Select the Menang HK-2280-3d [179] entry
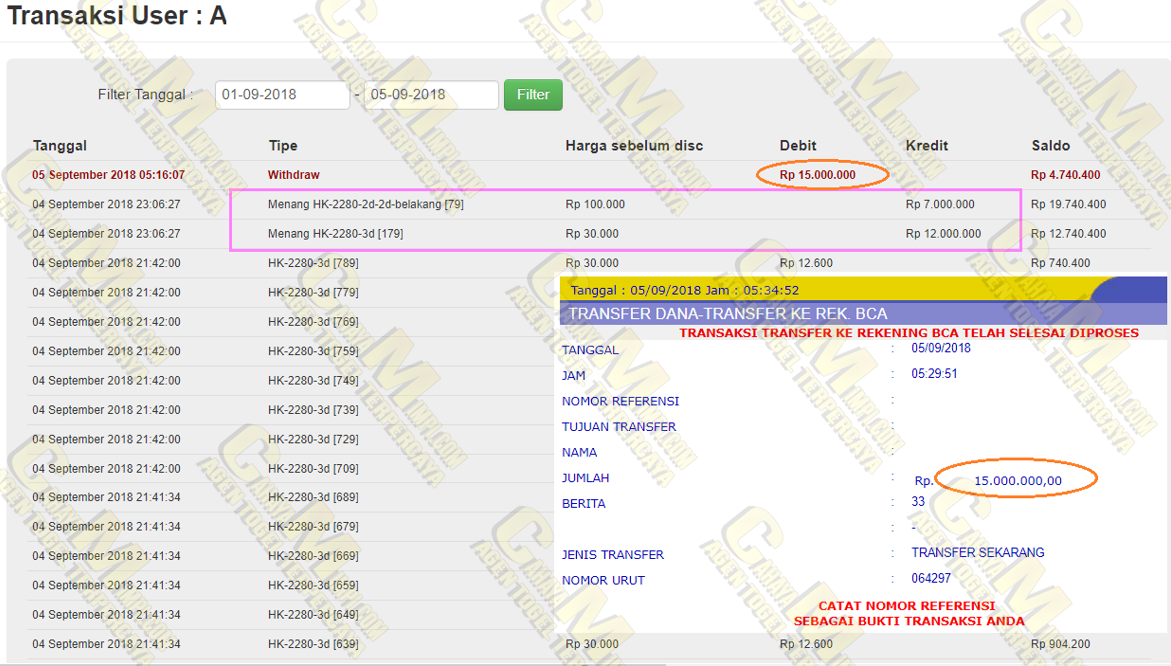Screen dimensions: 1171x666 pyautogui.click(x=335, y=234)
